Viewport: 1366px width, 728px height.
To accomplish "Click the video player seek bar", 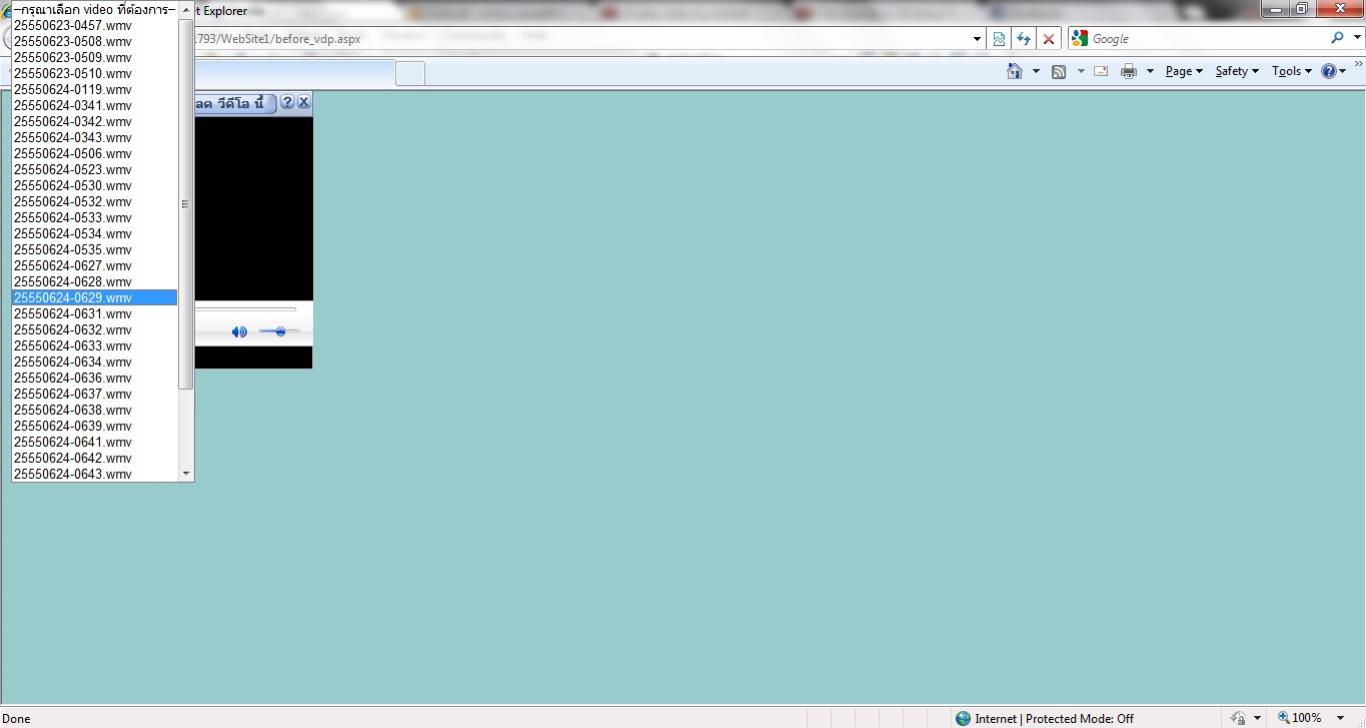I will pyautogui.click(x=245, y=309).
